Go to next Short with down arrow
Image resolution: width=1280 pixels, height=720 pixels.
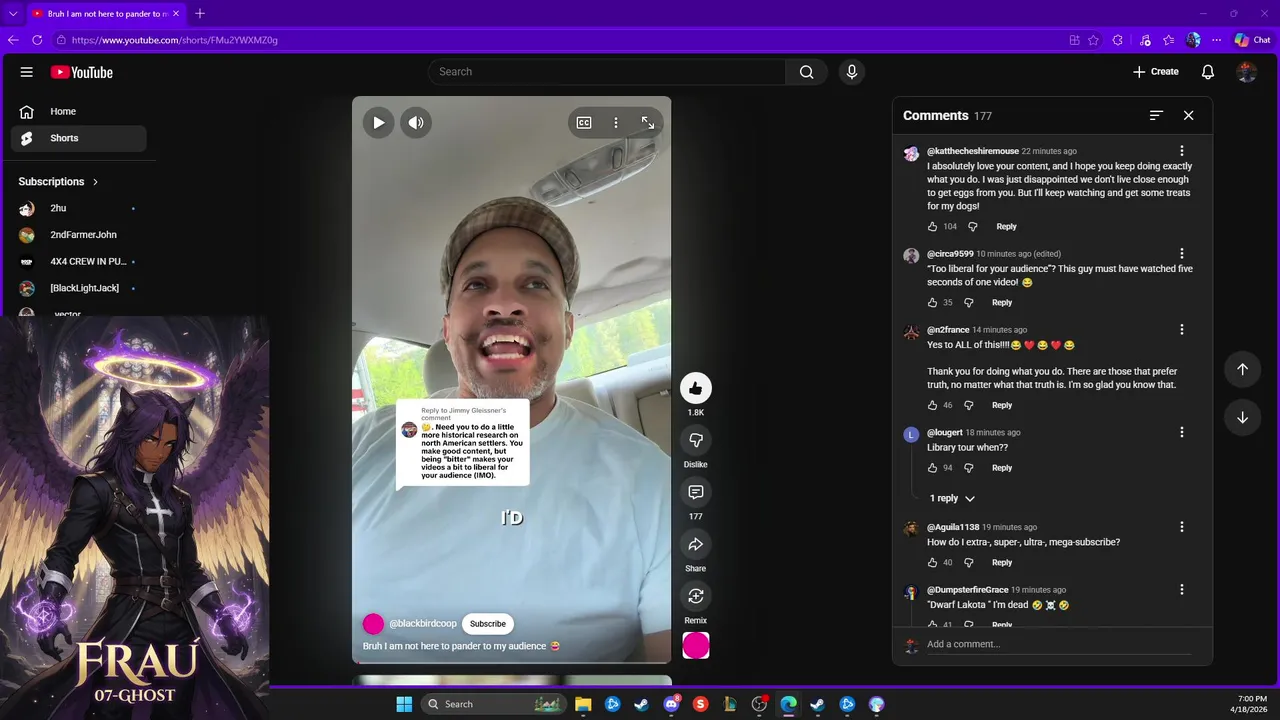(1242, 417)
